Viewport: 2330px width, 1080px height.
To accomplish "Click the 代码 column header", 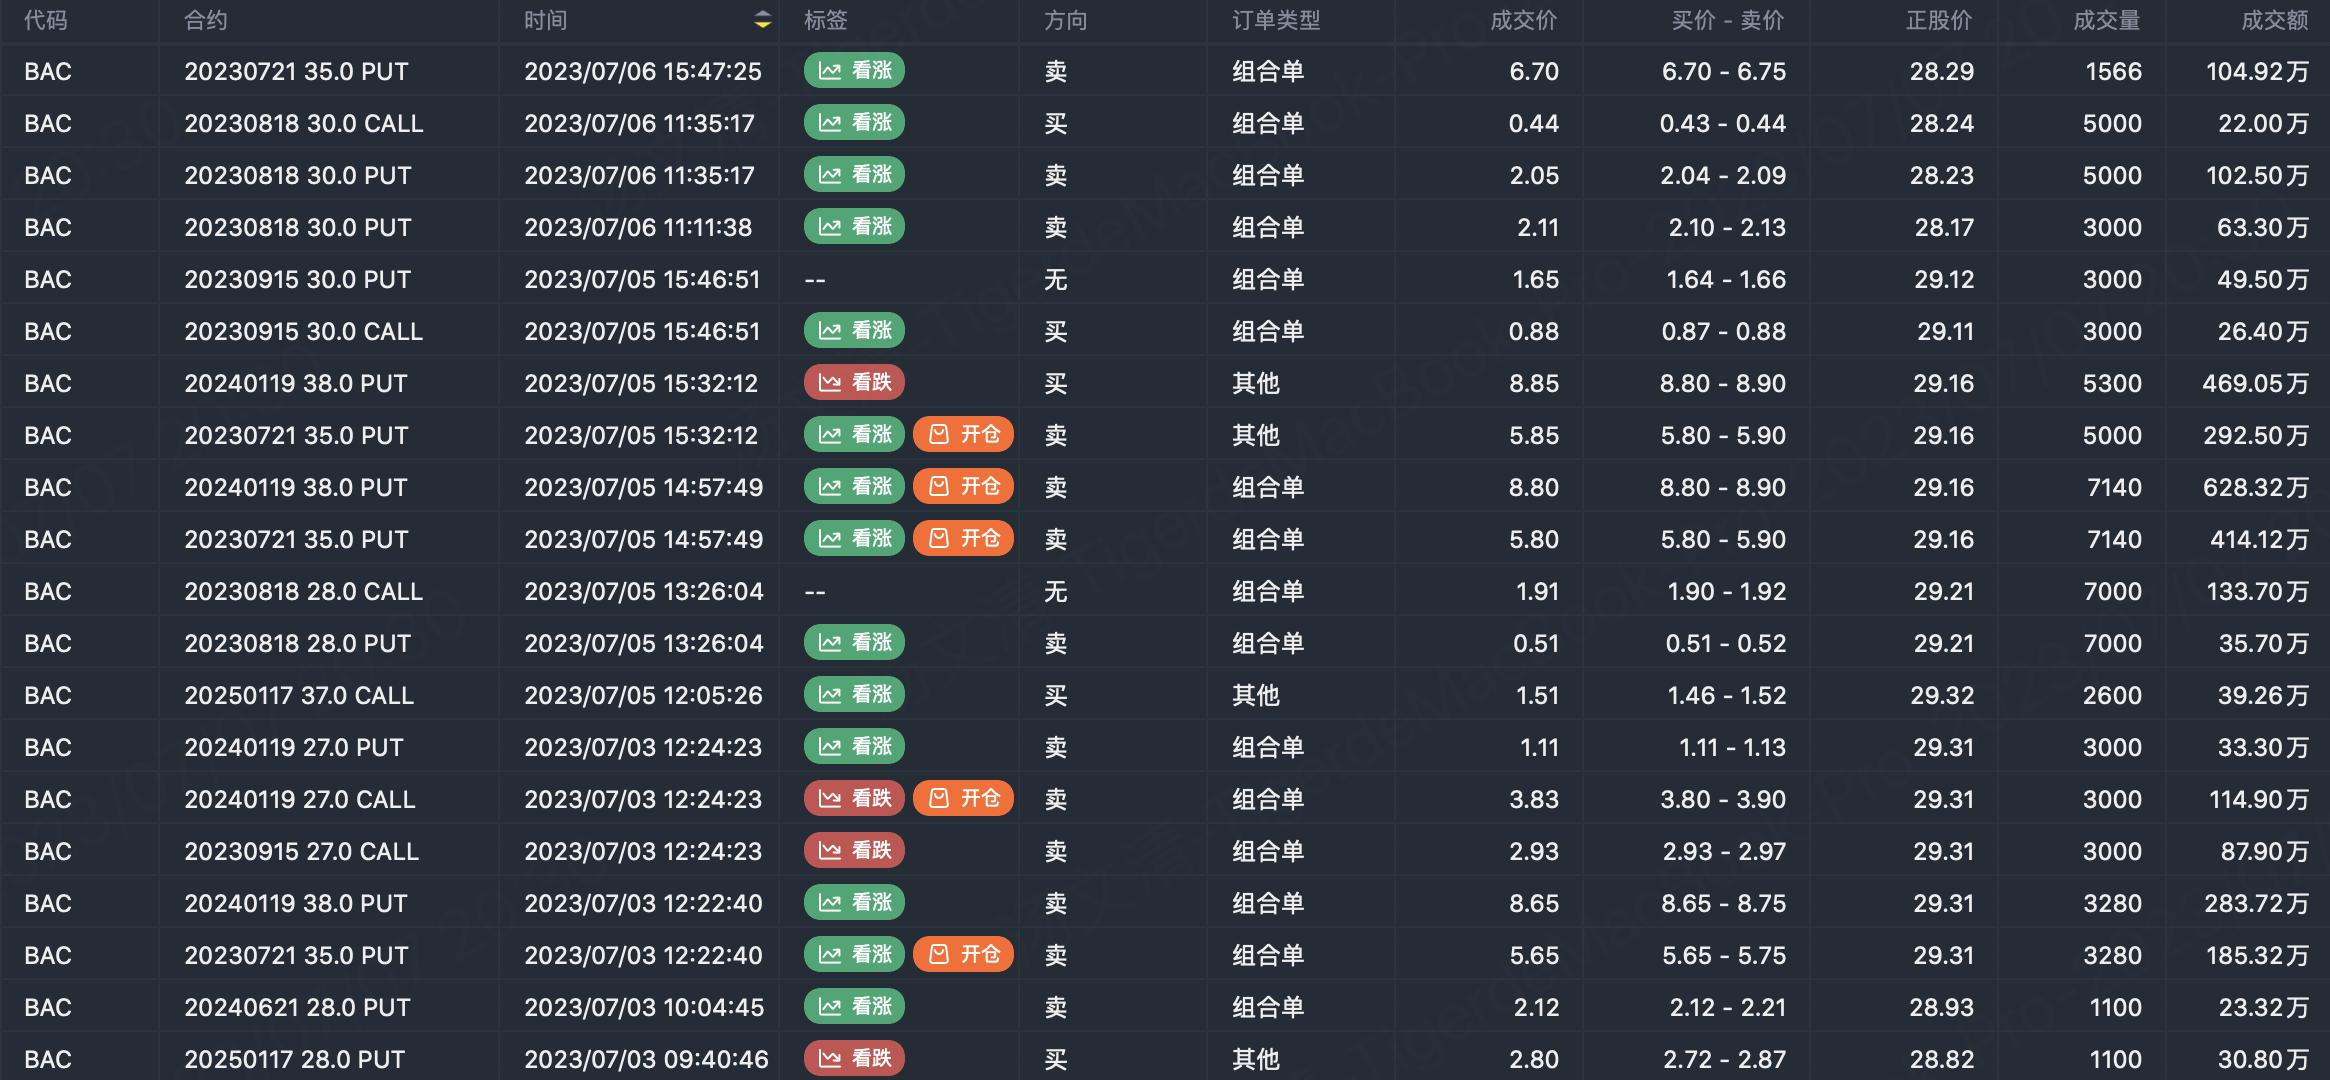I will point(46,20).
